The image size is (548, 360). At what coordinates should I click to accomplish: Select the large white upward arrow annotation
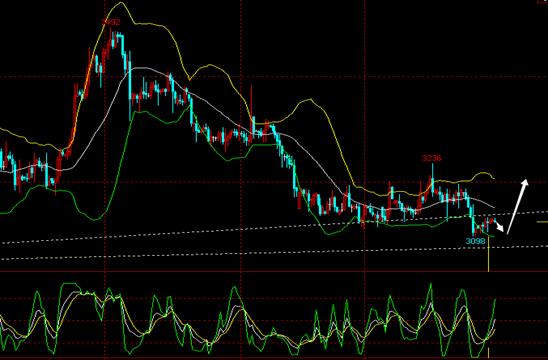tap(517, 207)
